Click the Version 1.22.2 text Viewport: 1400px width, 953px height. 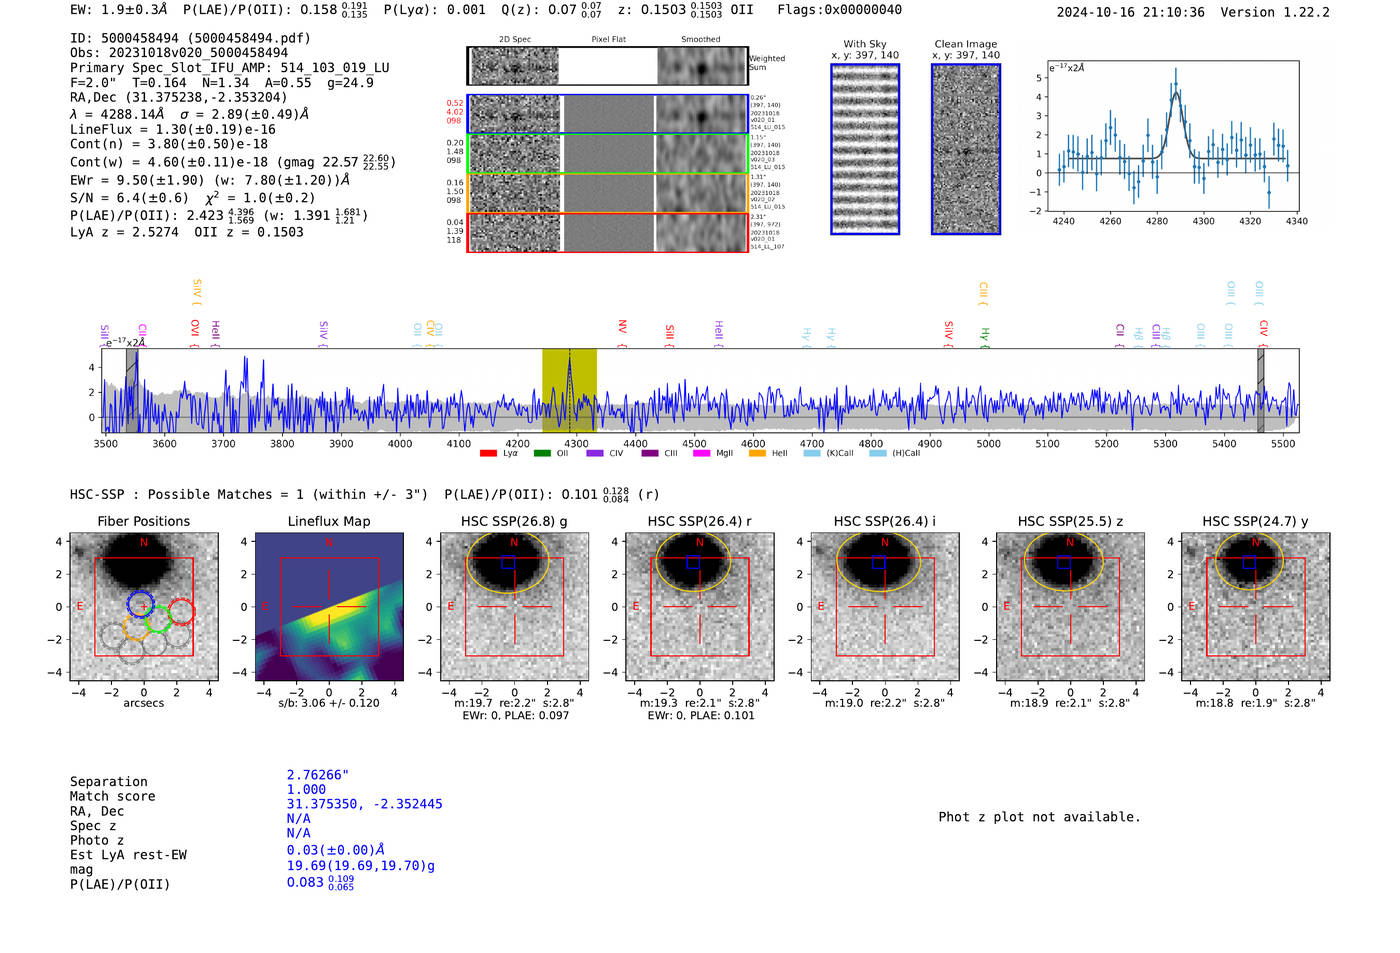click(x=1275, y=13)
